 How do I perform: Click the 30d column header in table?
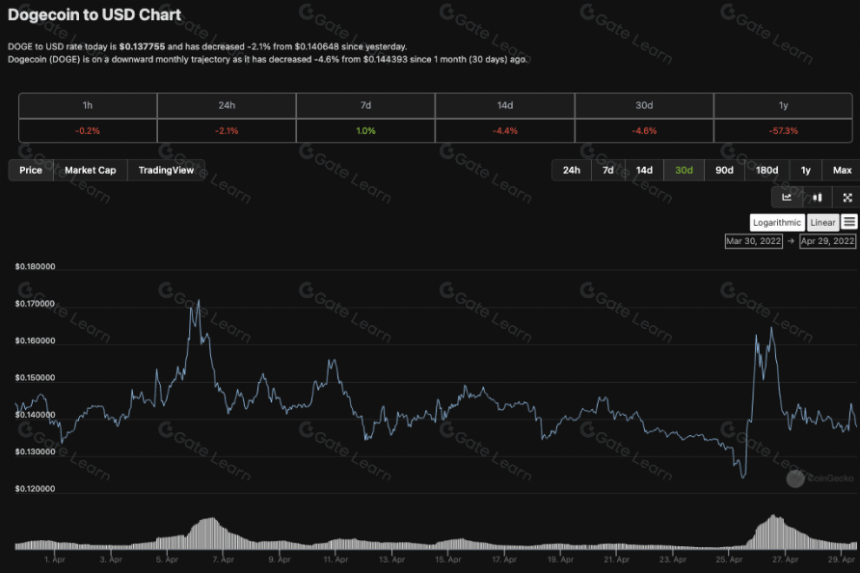(644, 105)
